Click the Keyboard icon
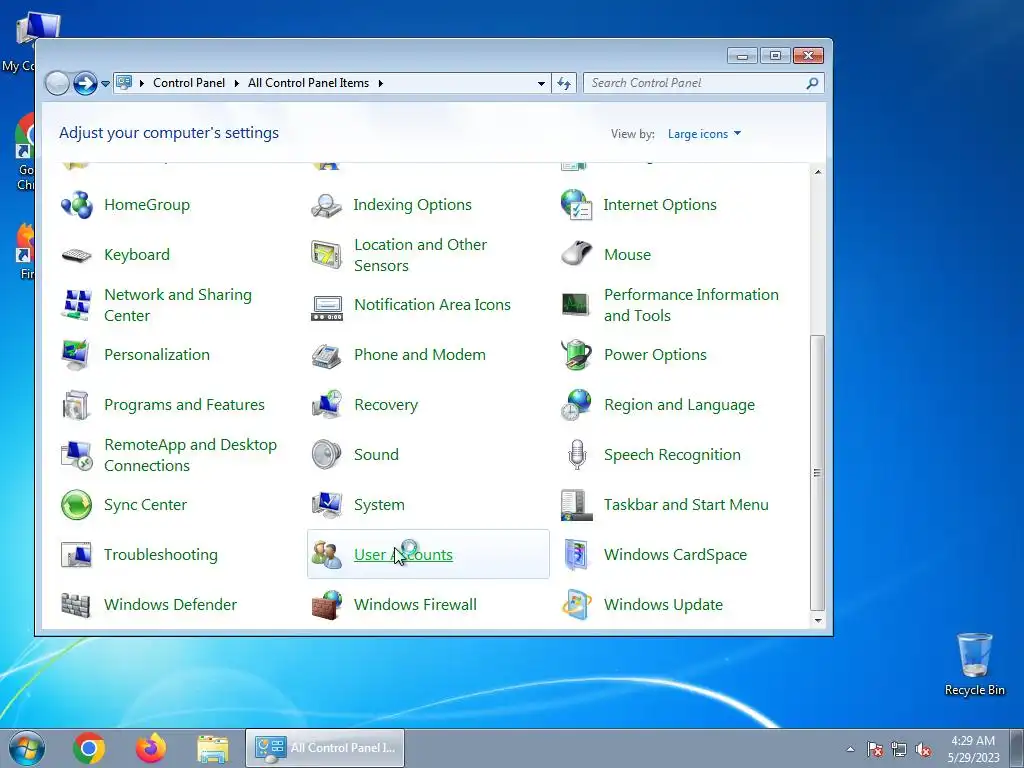The width and height of the screenshot is (1024, 768). click(x=76, y=255)
